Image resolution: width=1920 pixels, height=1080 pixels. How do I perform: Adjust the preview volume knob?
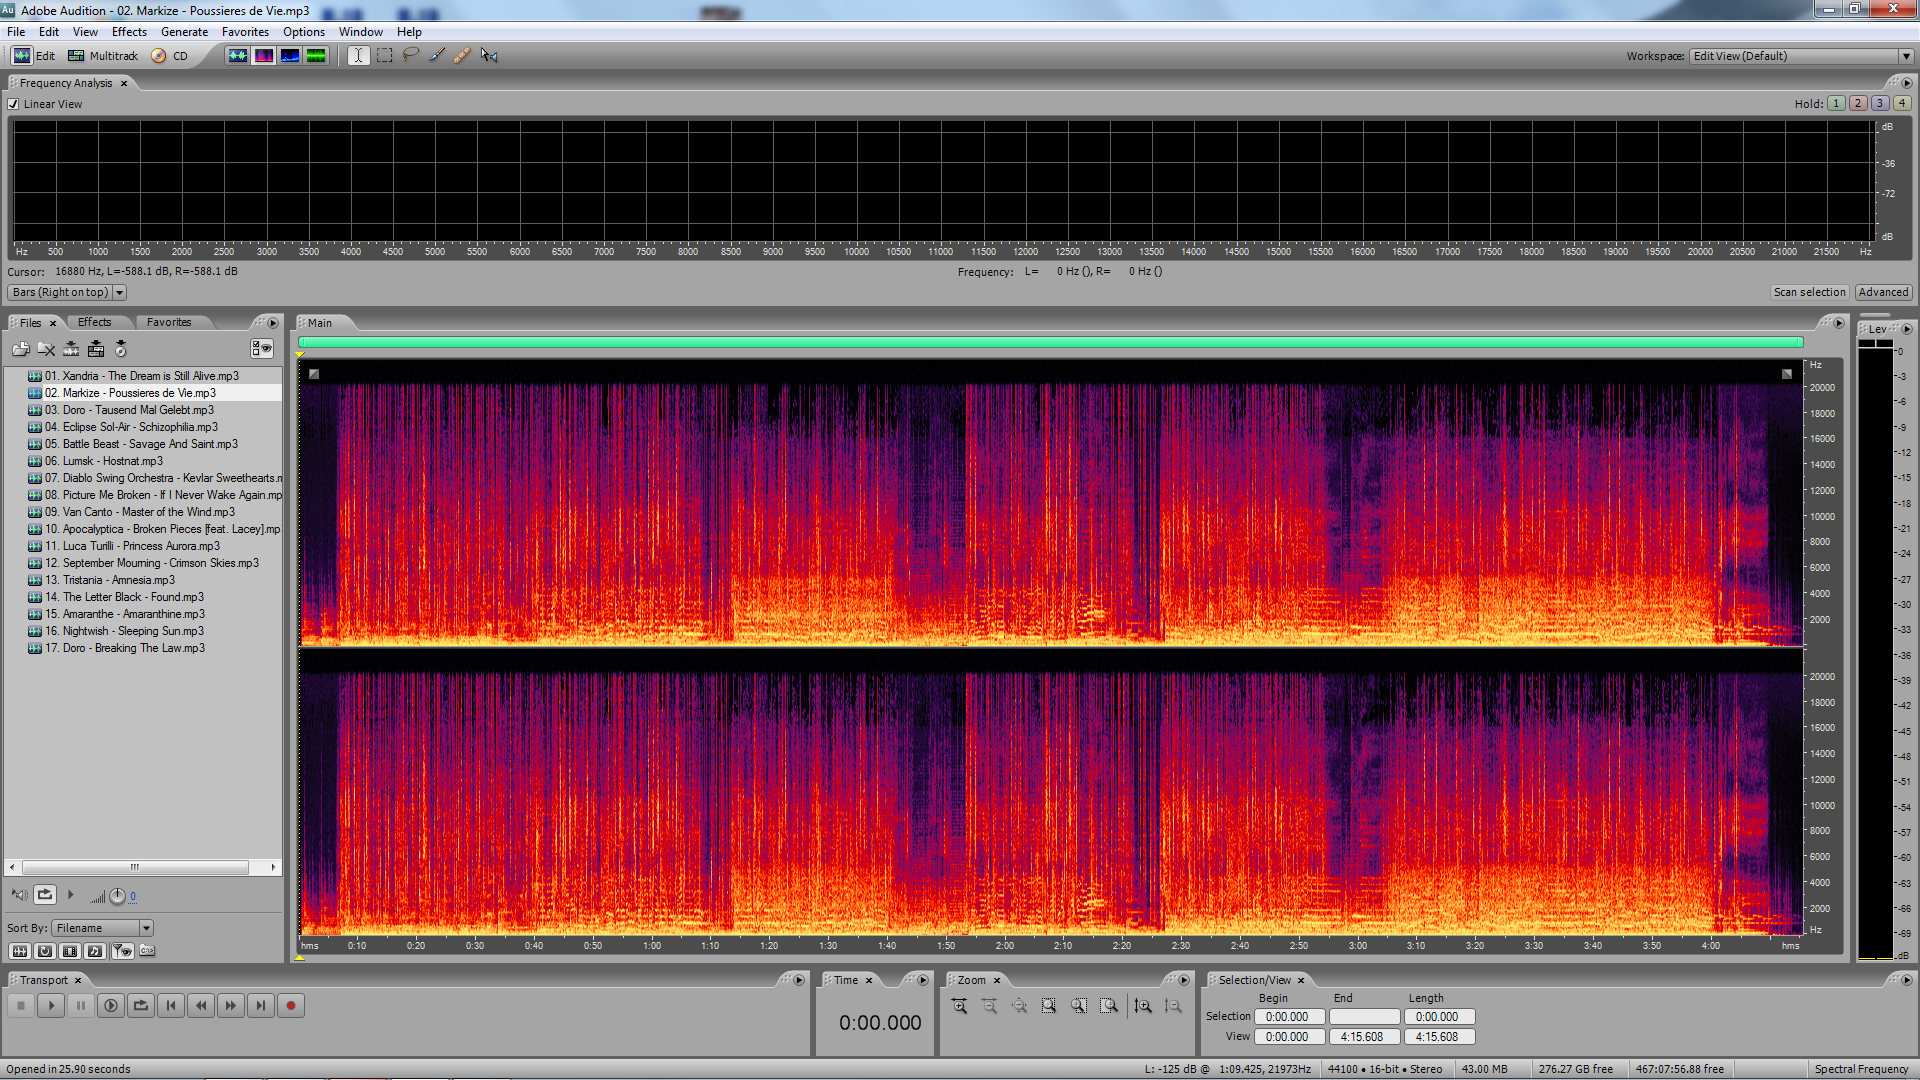coord(117,896)
